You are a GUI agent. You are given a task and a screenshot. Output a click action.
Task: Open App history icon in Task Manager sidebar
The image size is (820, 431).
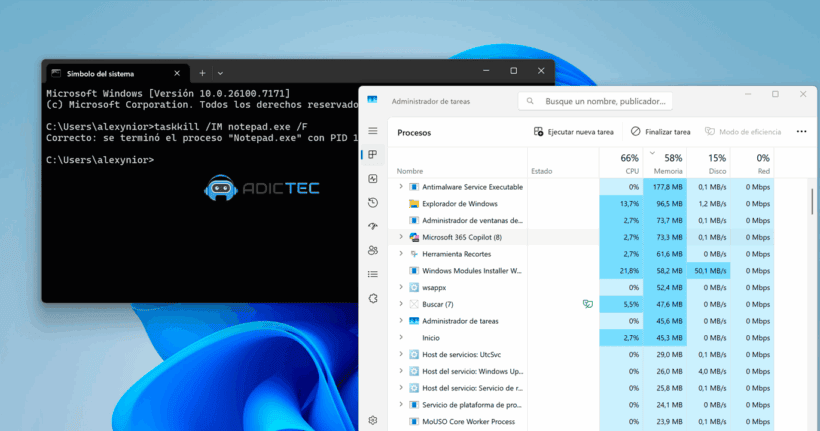pyautogui.click(x=373, y=203)
